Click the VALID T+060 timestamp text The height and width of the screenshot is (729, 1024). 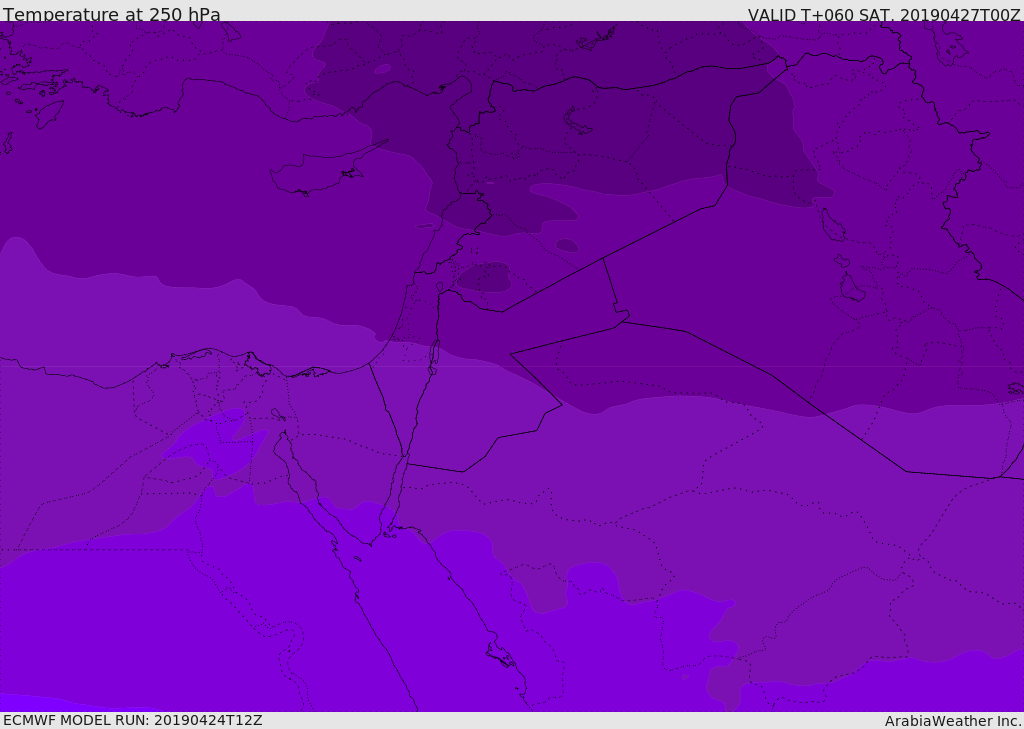tap(884, 15)
